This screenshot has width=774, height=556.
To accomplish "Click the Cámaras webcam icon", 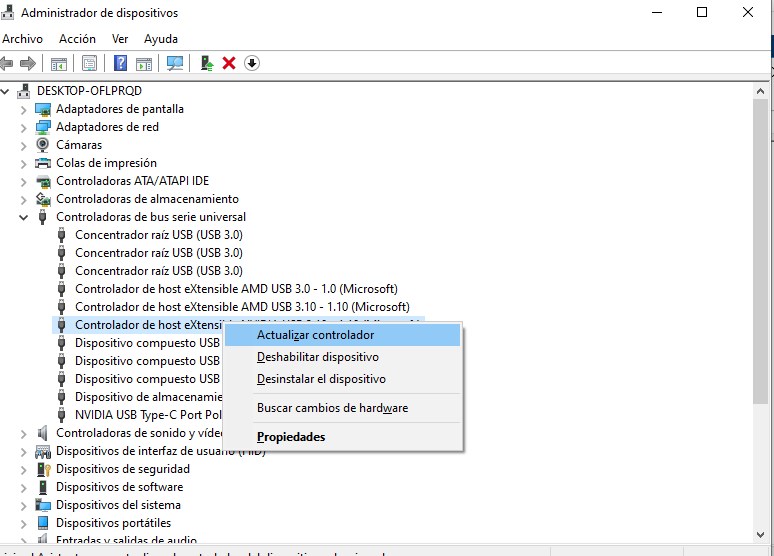I will (x=43, y=145).
